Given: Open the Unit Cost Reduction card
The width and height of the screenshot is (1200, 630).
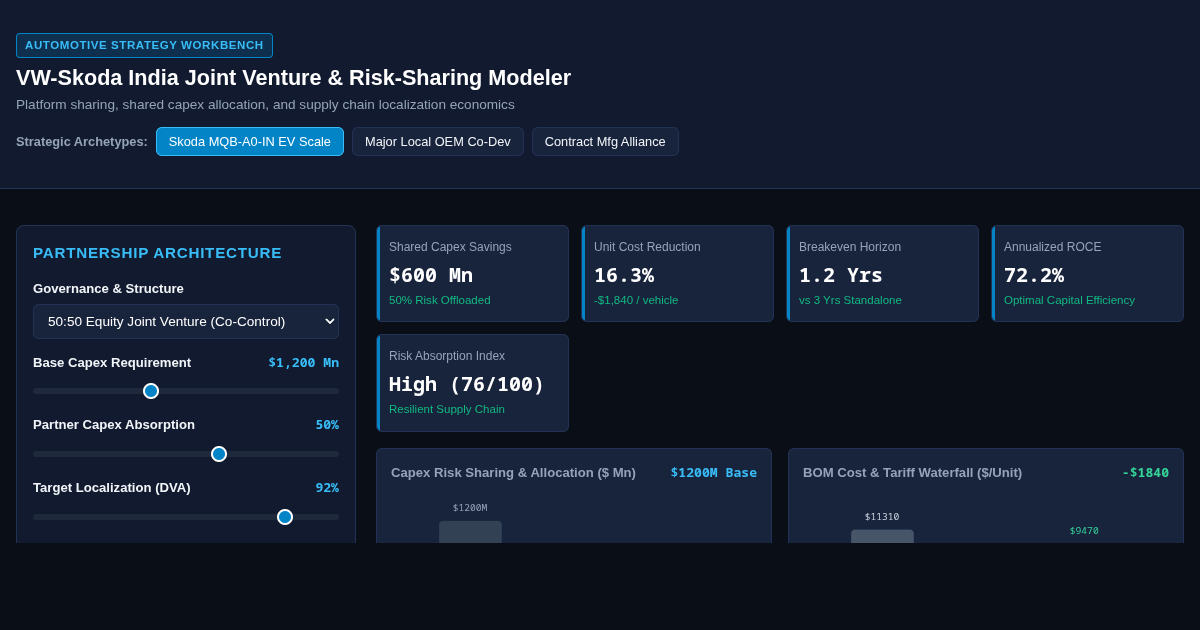Looking at the screenshot, I should coord(678,273).
